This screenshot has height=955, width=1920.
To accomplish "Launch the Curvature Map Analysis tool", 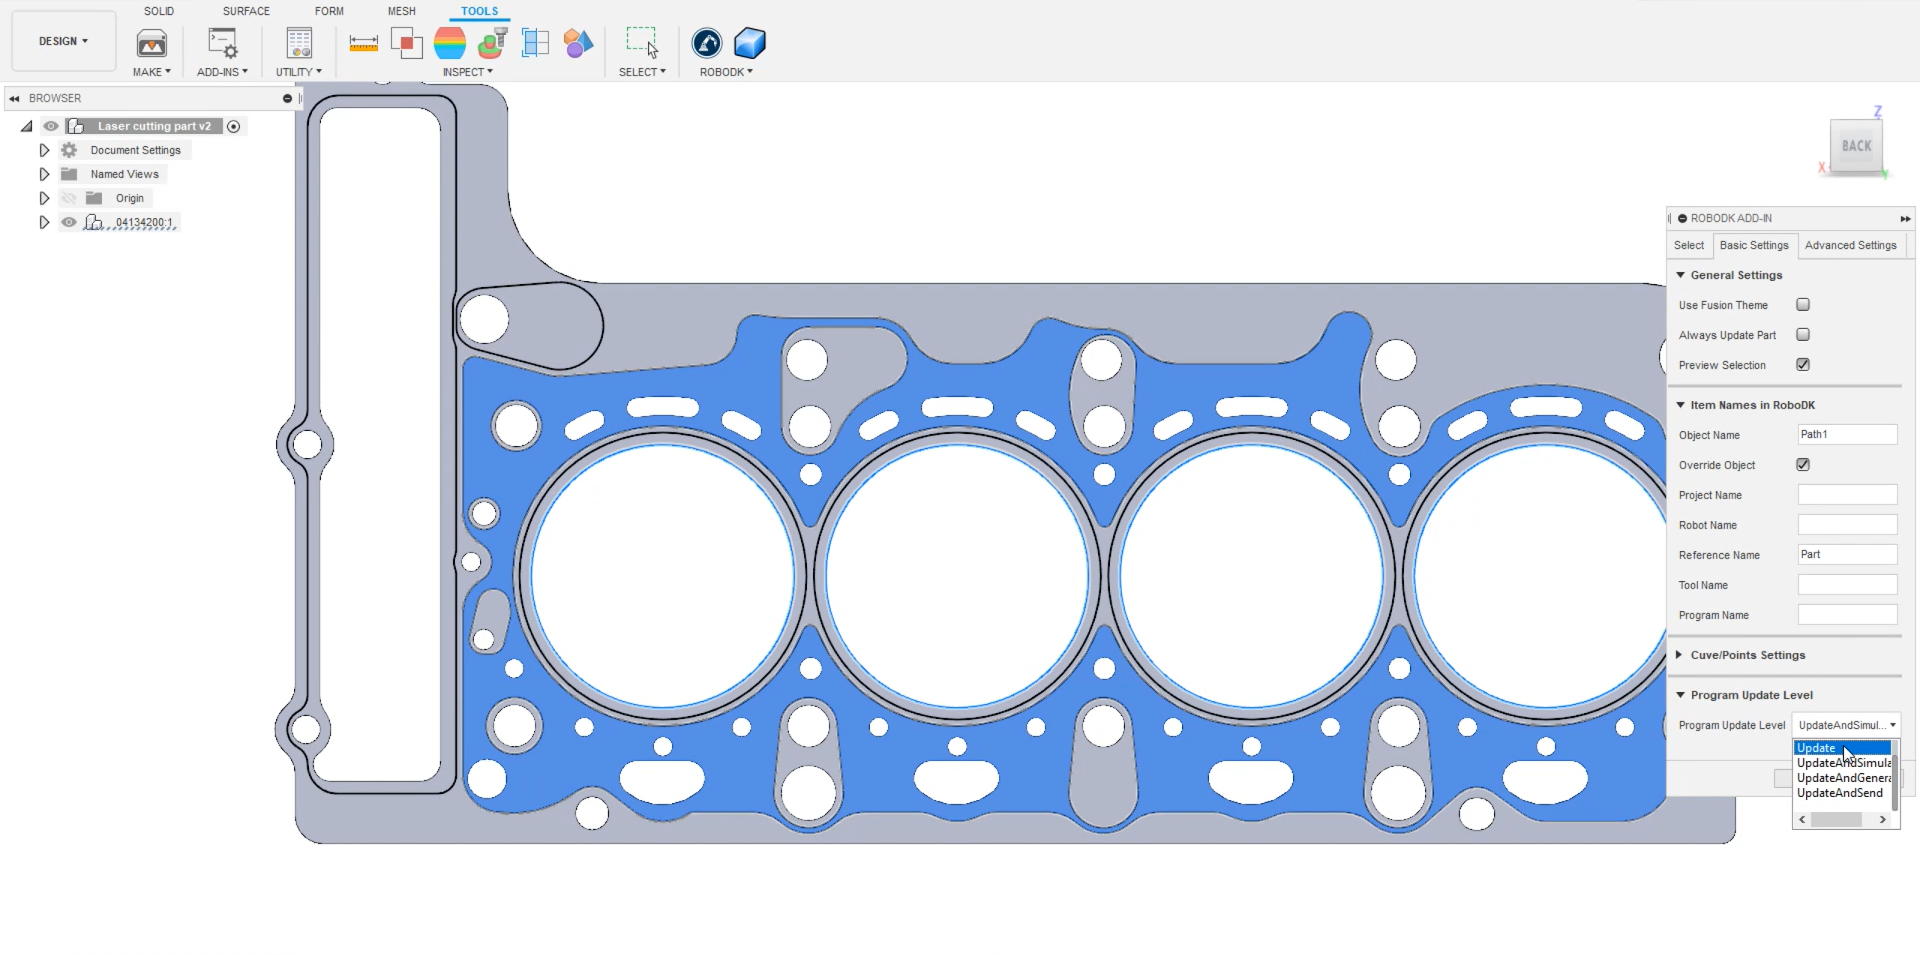I will pos(450,43).
